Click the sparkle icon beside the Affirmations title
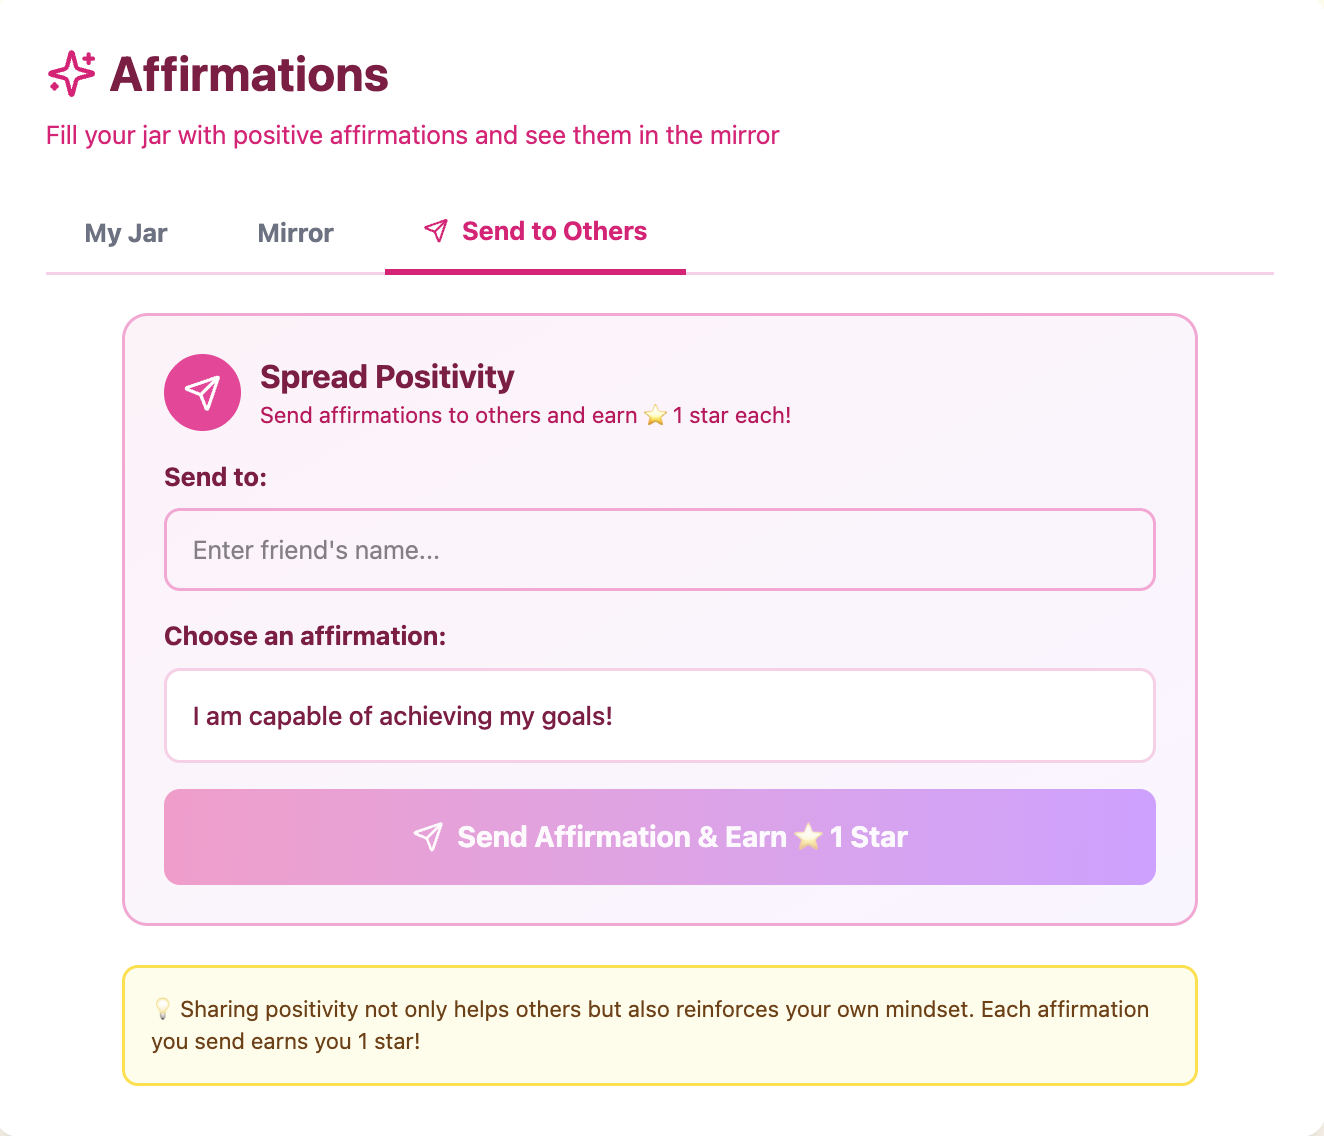1324x1136 pixels. point(72,74)
